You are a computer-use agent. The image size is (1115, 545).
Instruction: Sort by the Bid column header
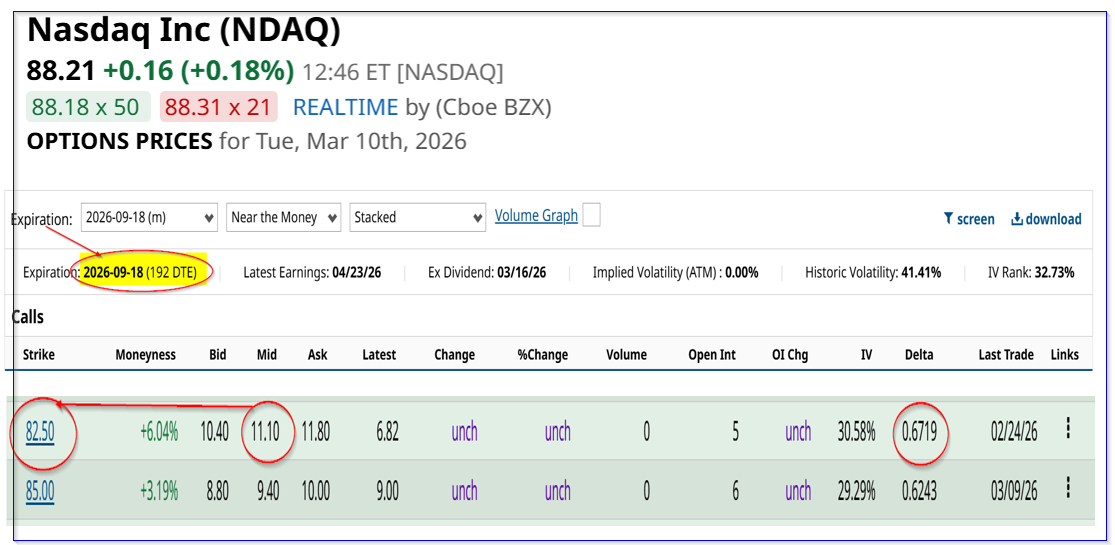point(217,355)
